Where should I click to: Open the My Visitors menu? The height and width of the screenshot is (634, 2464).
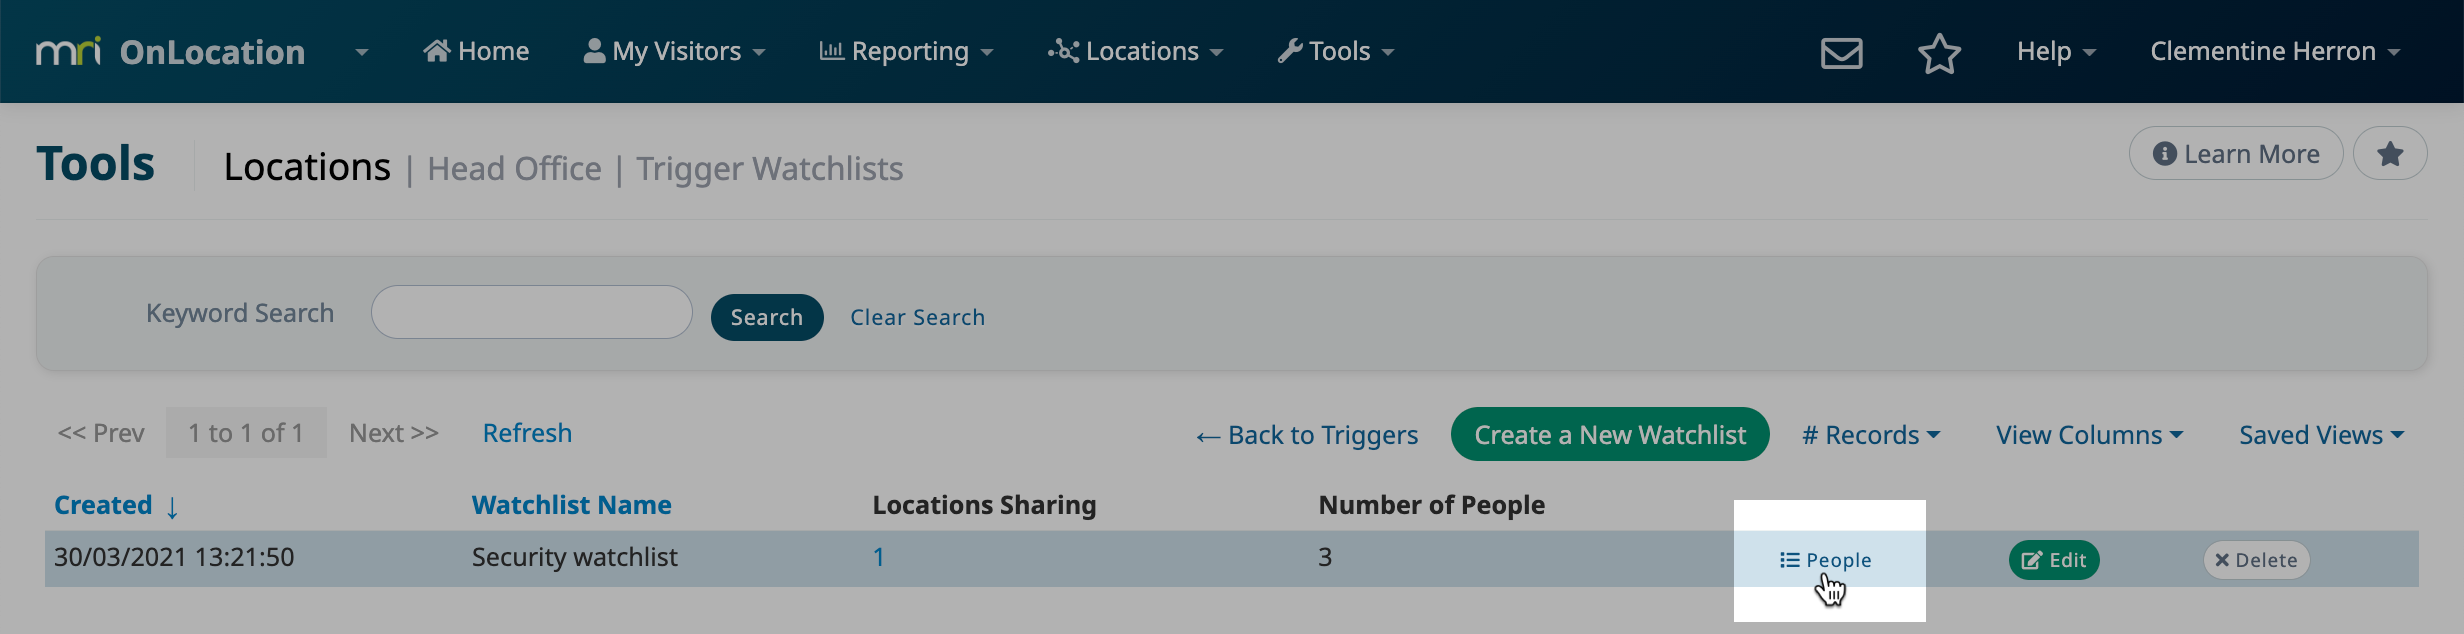click(x=674, y=51)
